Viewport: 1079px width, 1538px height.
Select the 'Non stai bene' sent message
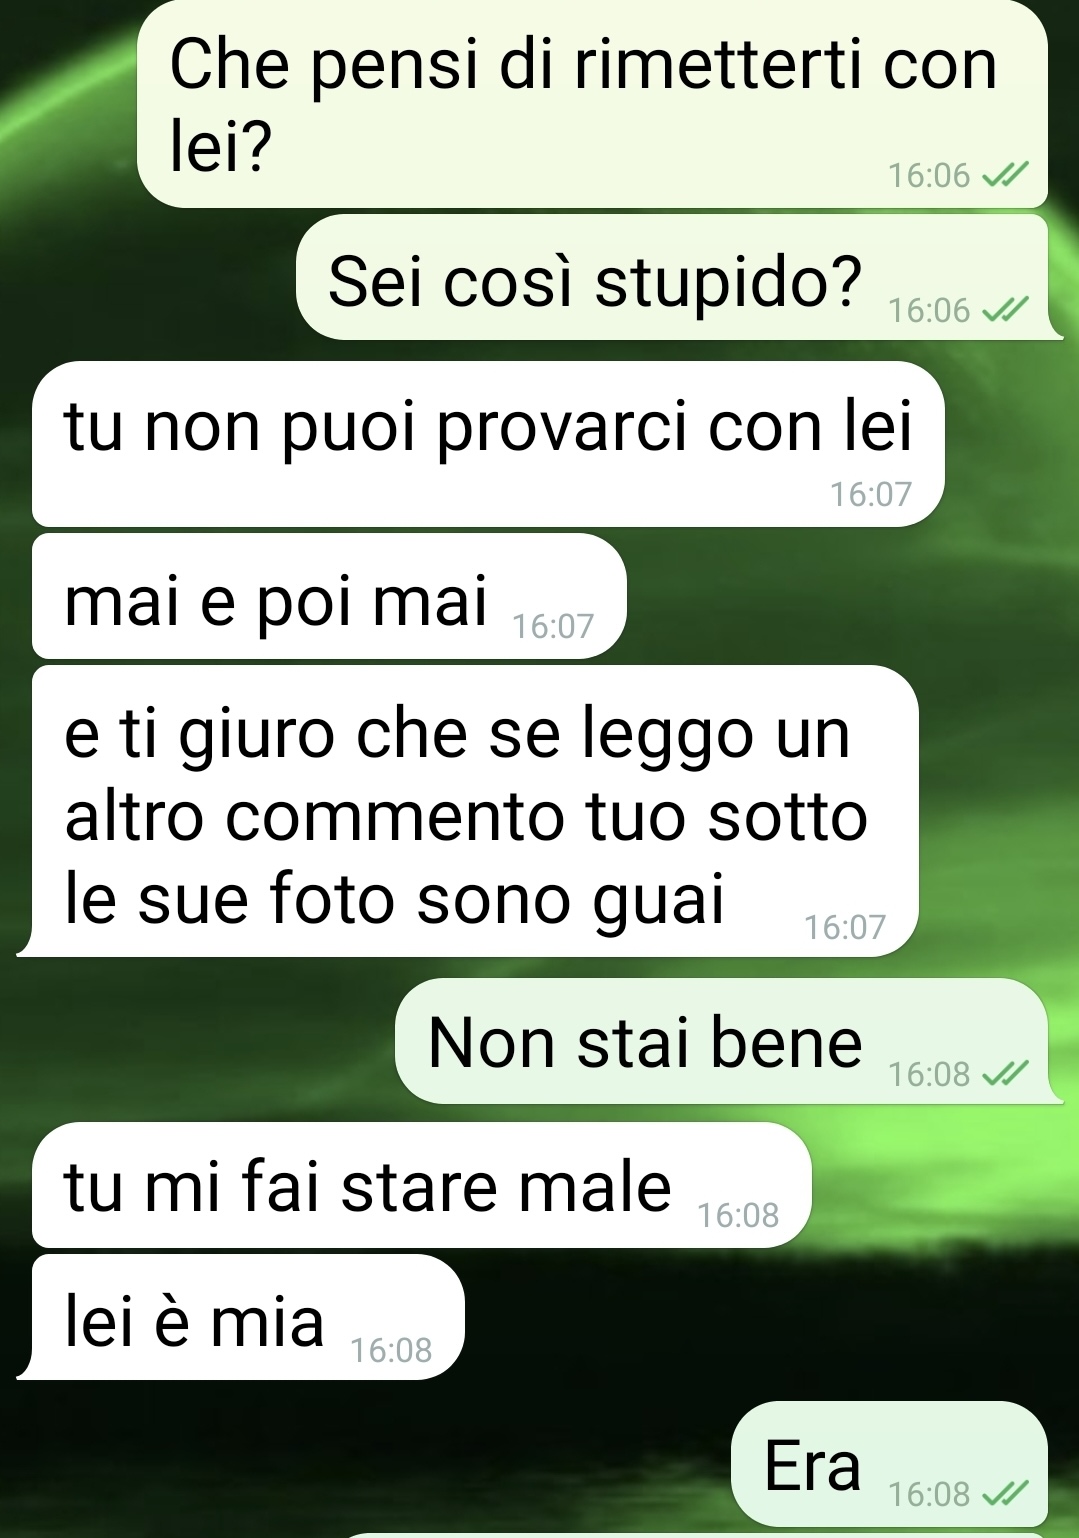click(x=729, y=1041)
